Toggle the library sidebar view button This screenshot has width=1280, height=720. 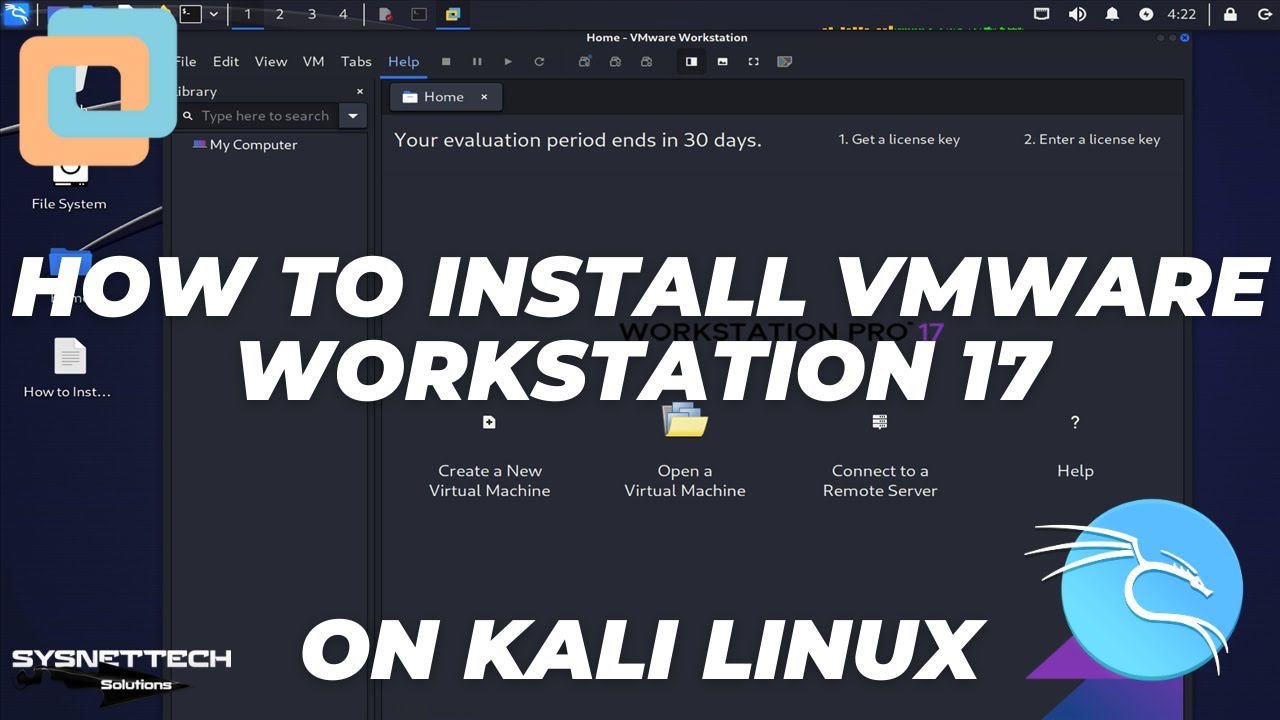point(691,61)
